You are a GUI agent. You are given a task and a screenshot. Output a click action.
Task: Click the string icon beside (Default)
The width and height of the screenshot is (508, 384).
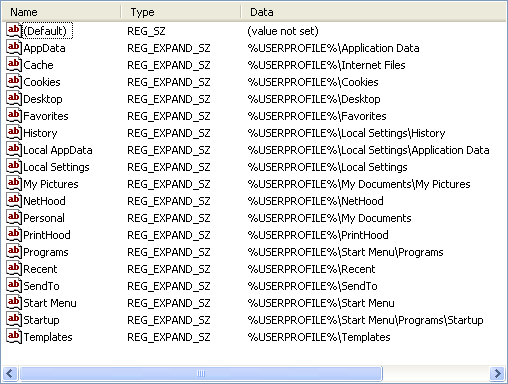14,30
